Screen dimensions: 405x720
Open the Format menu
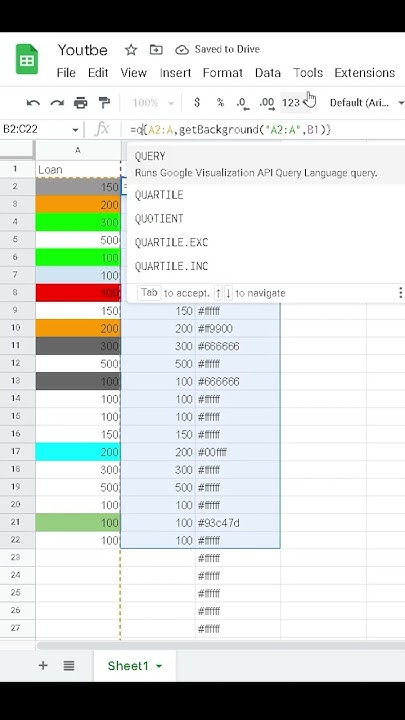[223, 73]
